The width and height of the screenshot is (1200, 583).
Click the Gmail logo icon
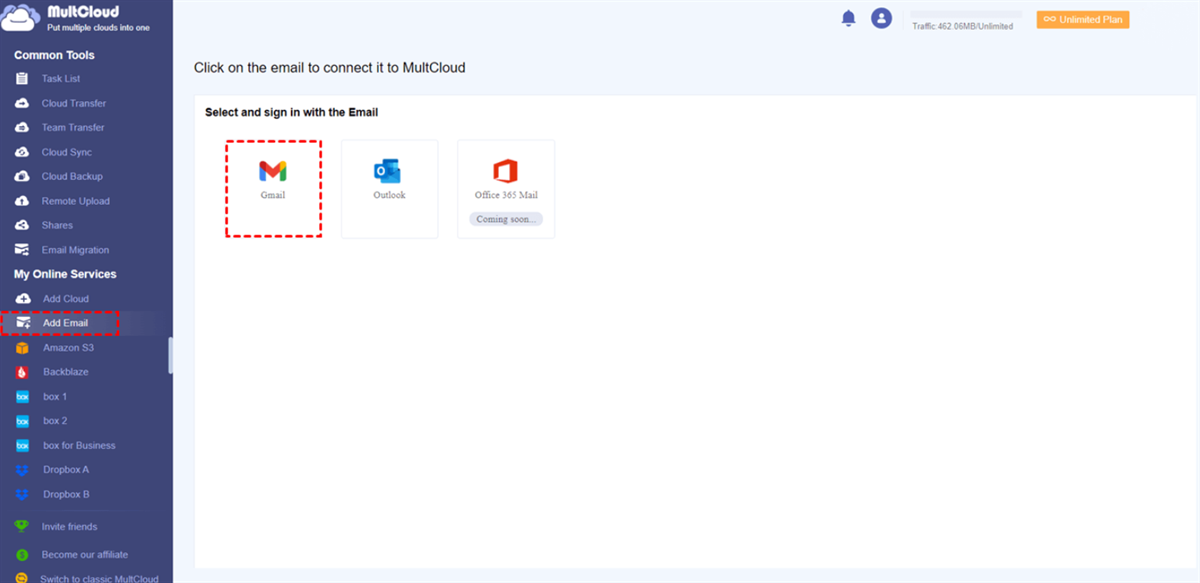coord(273,171)
